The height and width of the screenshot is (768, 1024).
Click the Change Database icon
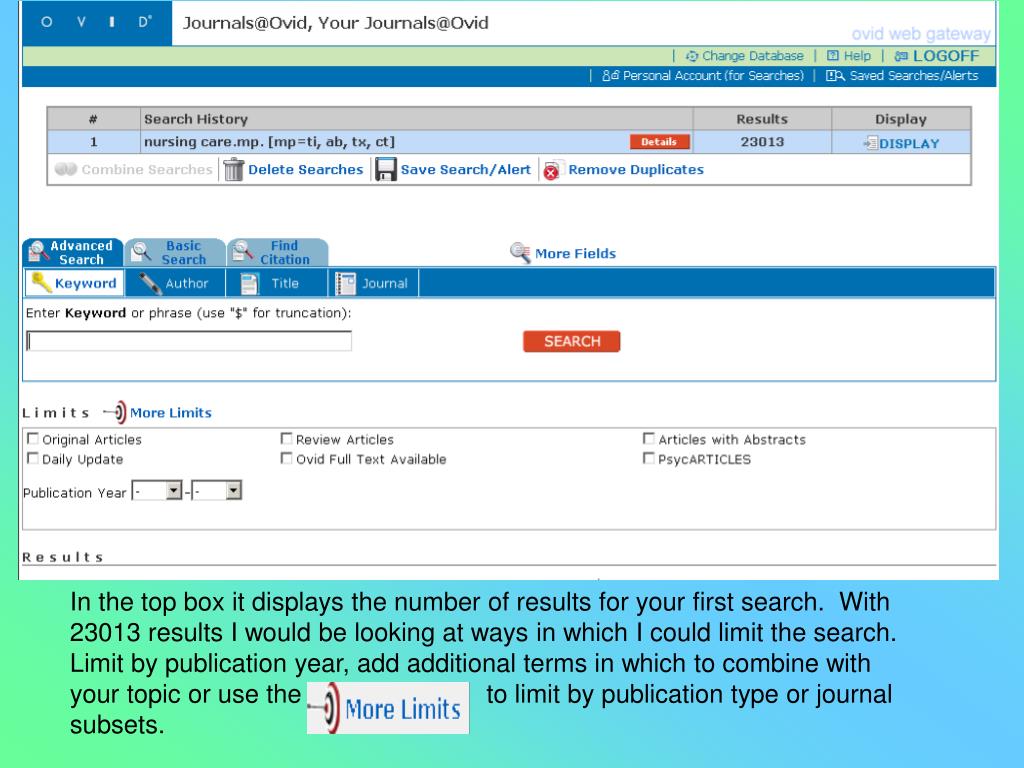point(692,56)
